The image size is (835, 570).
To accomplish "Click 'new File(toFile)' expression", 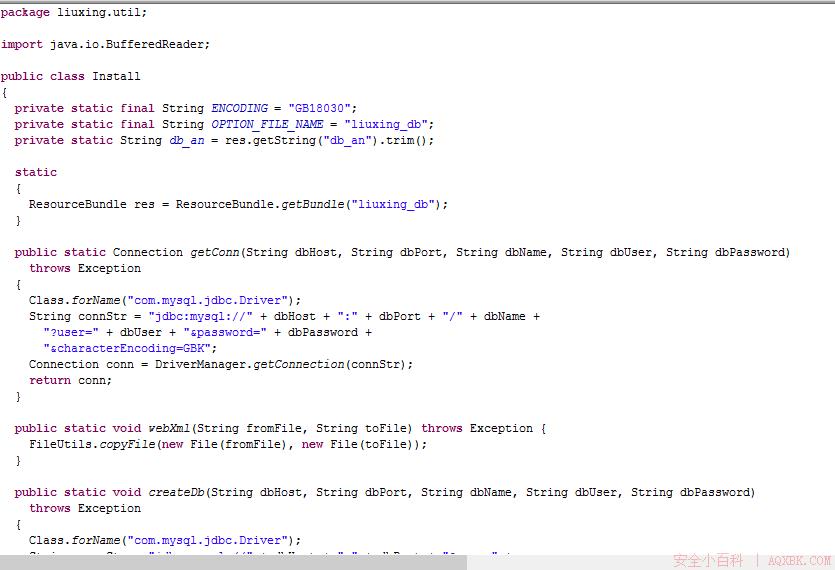I will click(x=361, y=444).
